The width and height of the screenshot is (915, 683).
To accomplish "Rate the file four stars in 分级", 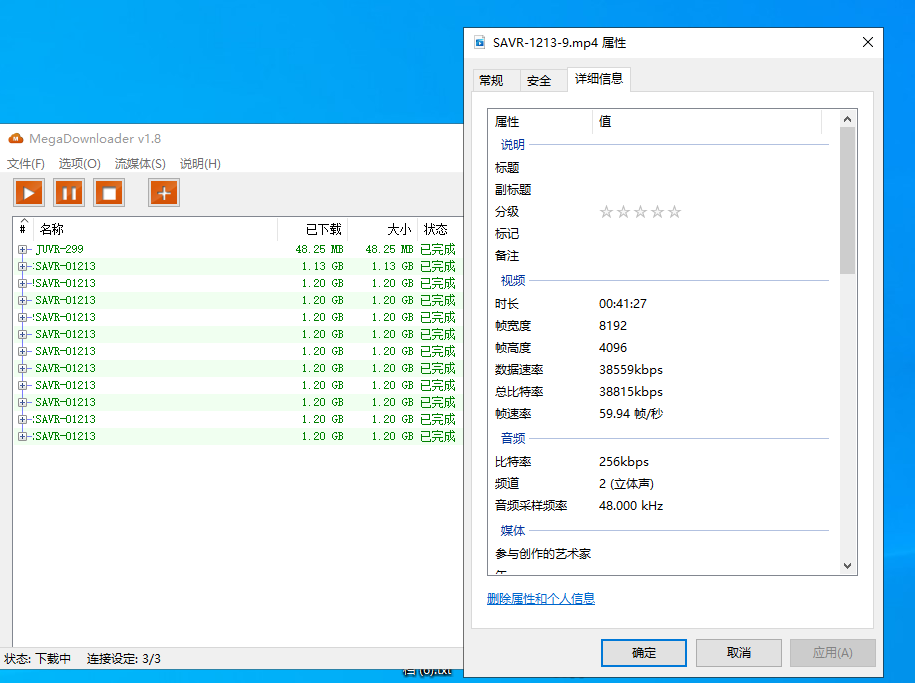I will 657,211.
